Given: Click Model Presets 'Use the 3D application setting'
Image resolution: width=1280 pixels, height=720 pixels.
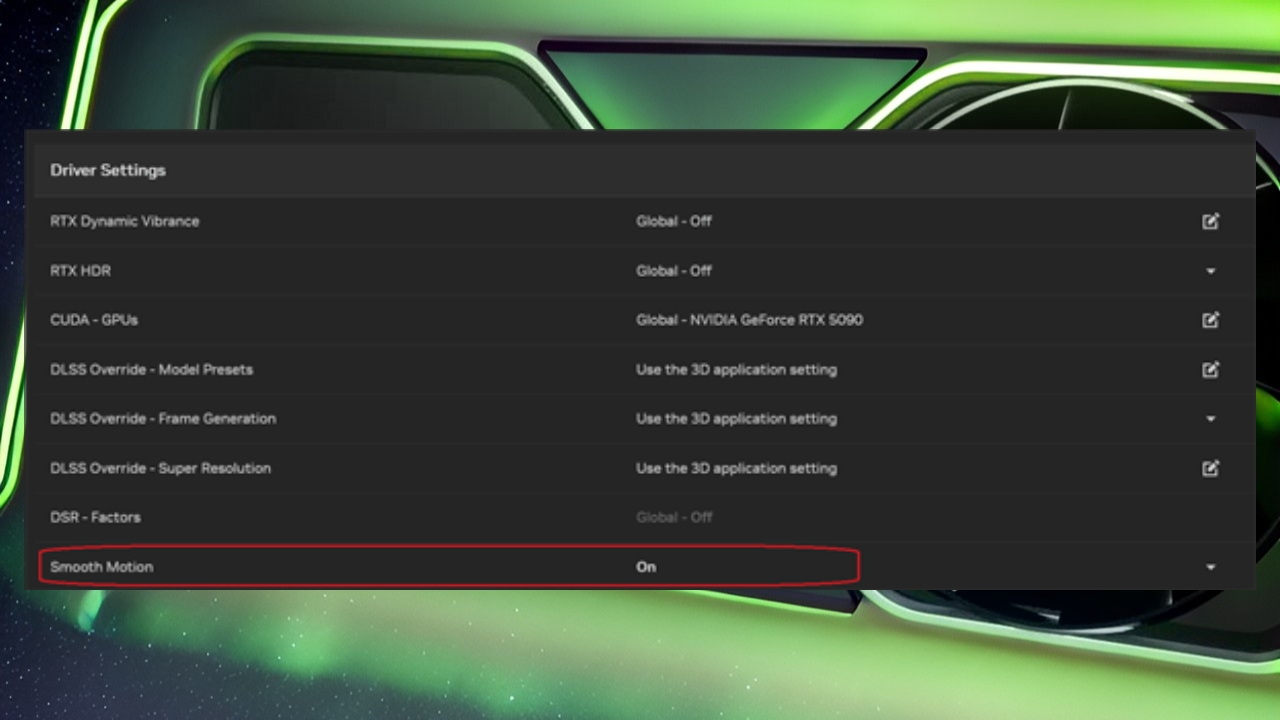Looking at the screenshot, I should coord(736,369).
